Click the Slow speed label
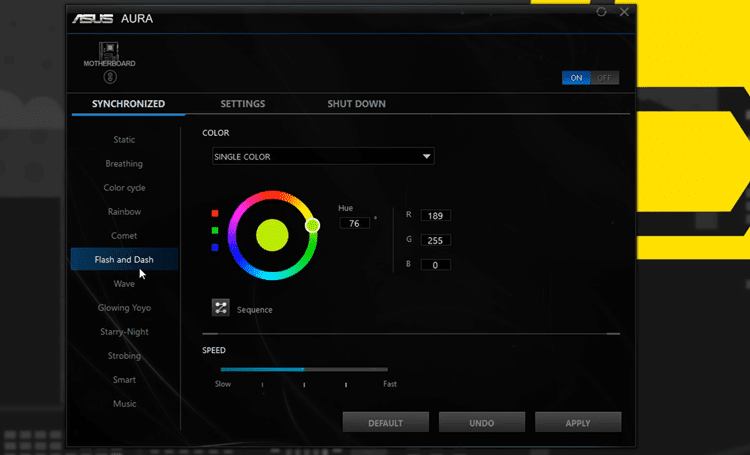The width and height of the screenshot is (750, 455). click(x=223, y=384)
